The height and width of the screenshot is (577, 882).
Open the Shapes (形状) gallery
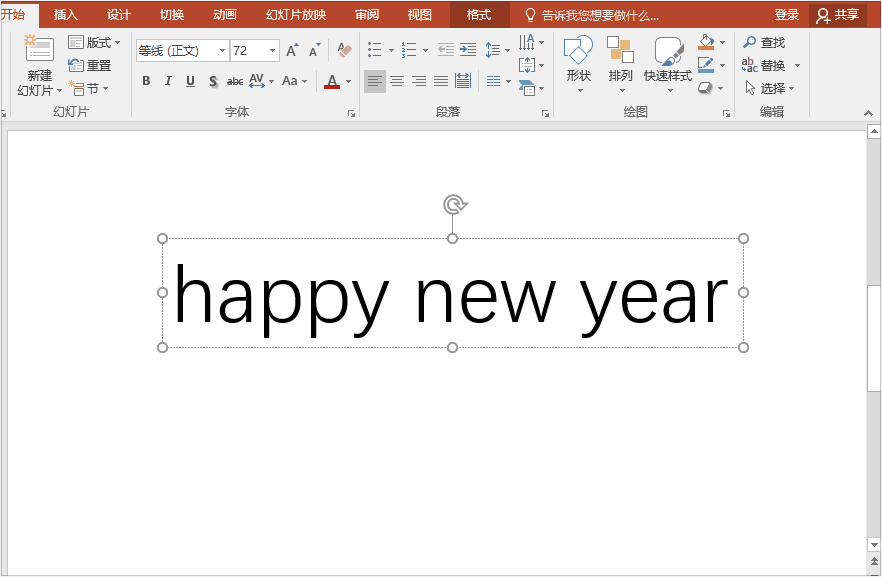point(578,64)
